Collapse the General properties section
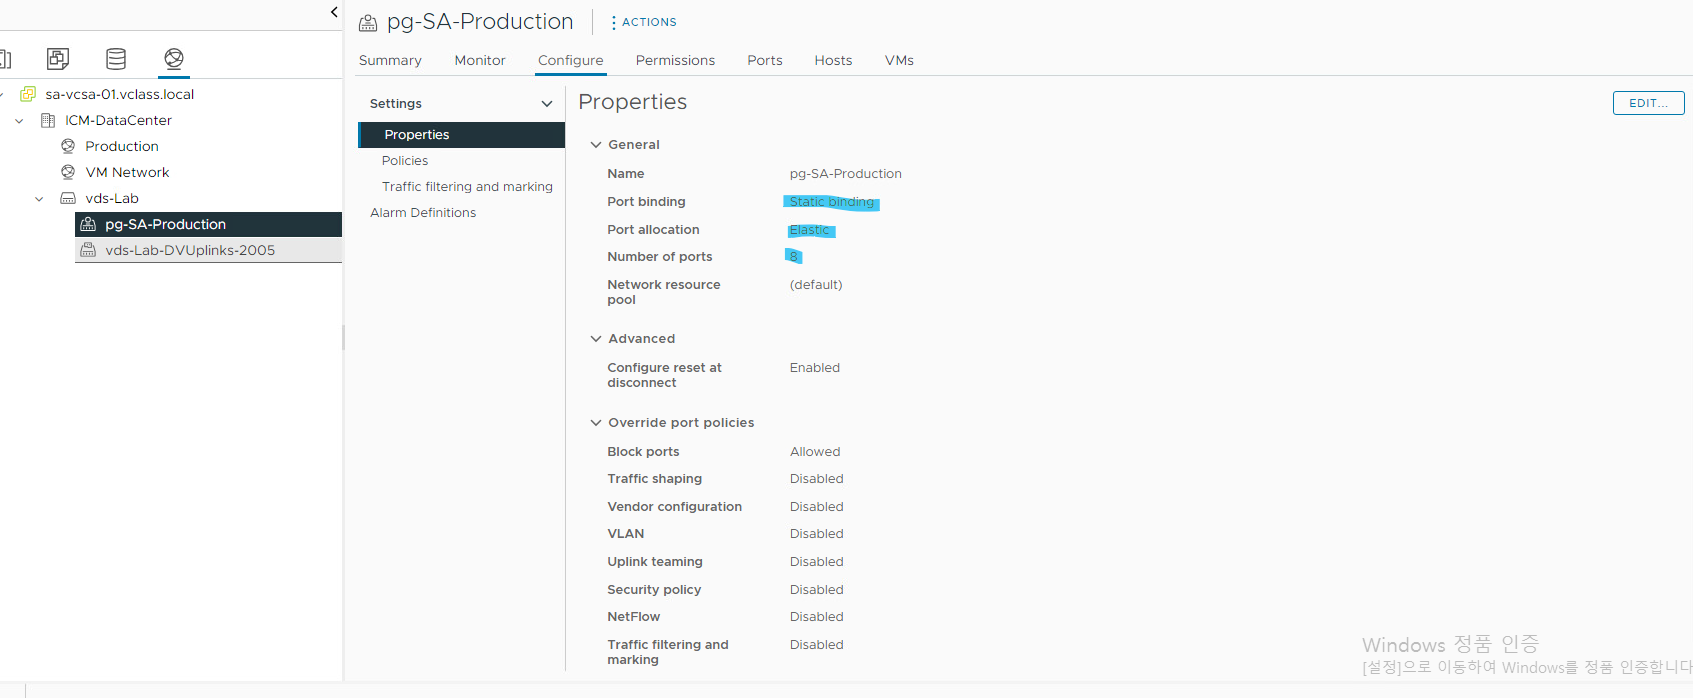 pos(596,145)
